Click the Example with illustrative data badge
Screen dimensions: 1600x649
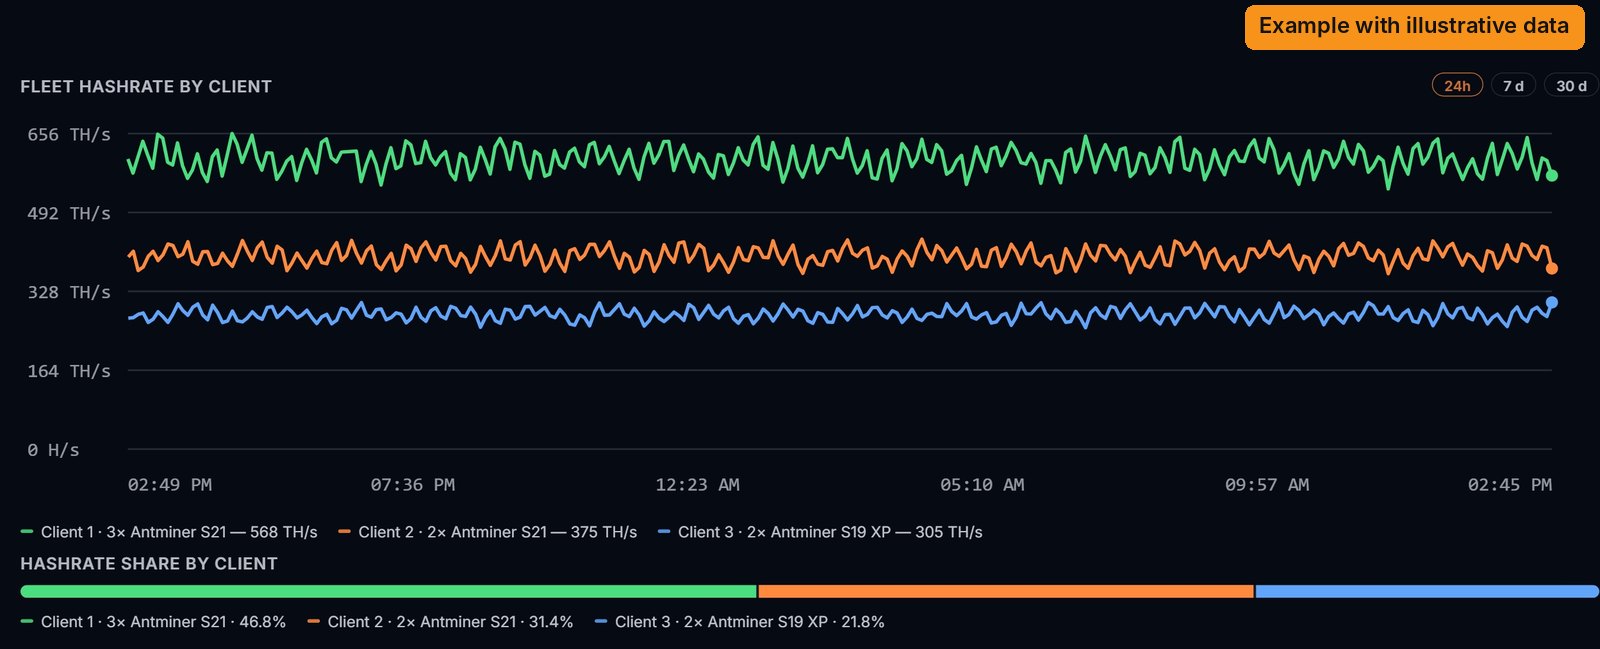(1414, 26)
